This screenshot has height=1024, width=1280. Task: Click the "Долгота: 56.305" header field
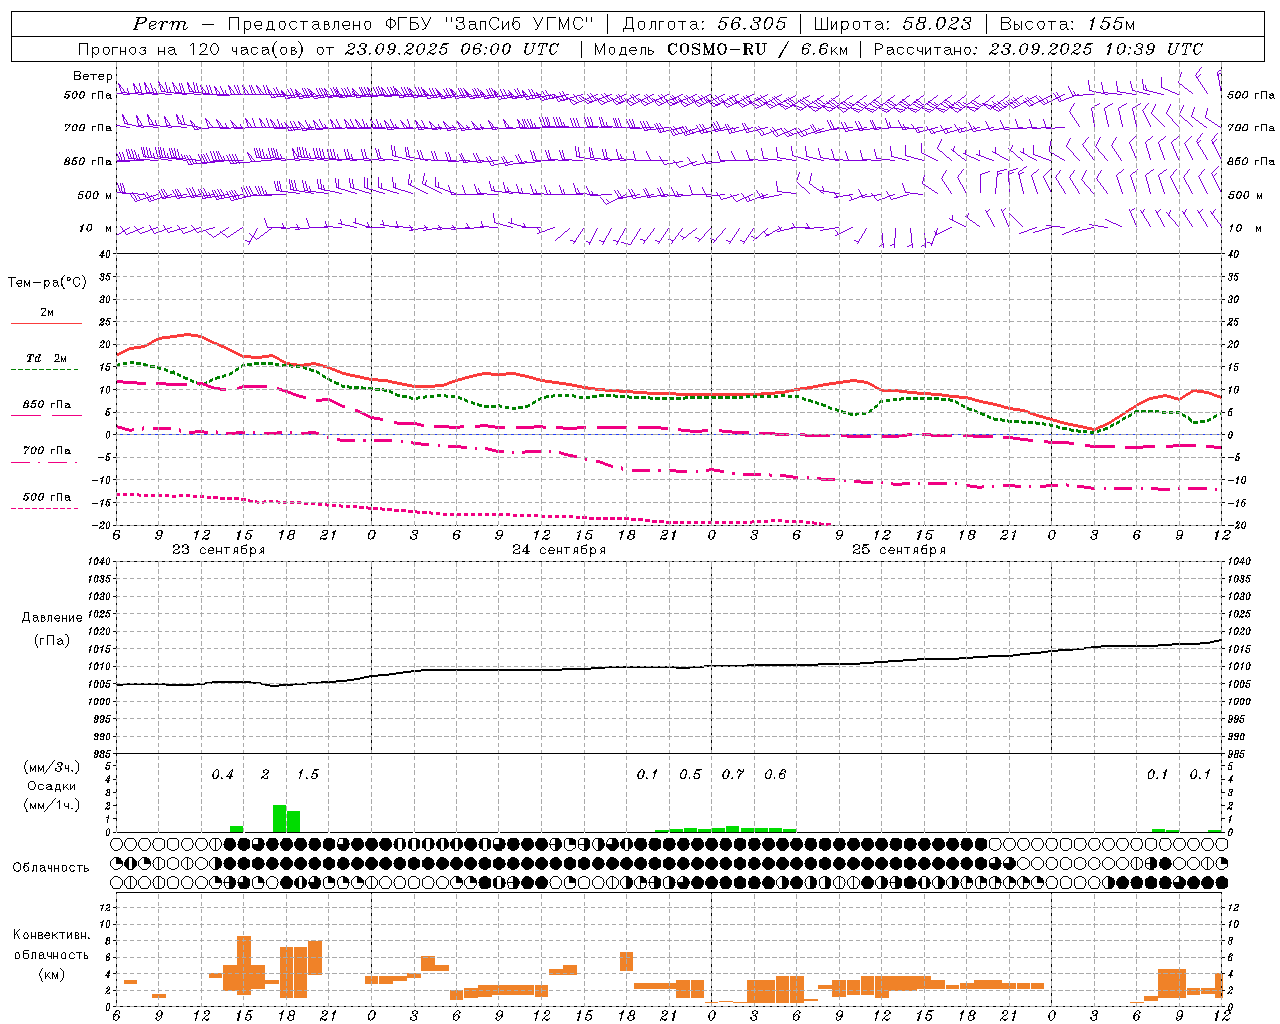click(x=705, y=24)
